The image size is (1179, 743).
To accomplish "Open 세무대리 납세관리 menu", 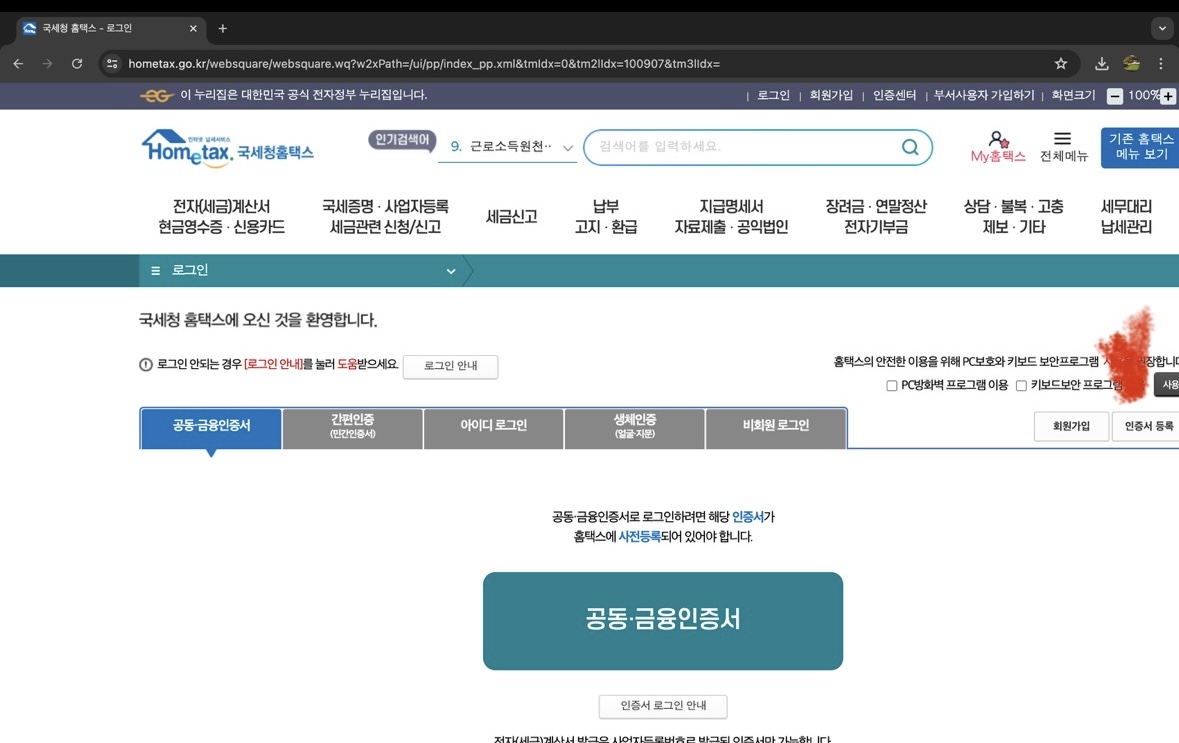I will [x=1126, y=217].
